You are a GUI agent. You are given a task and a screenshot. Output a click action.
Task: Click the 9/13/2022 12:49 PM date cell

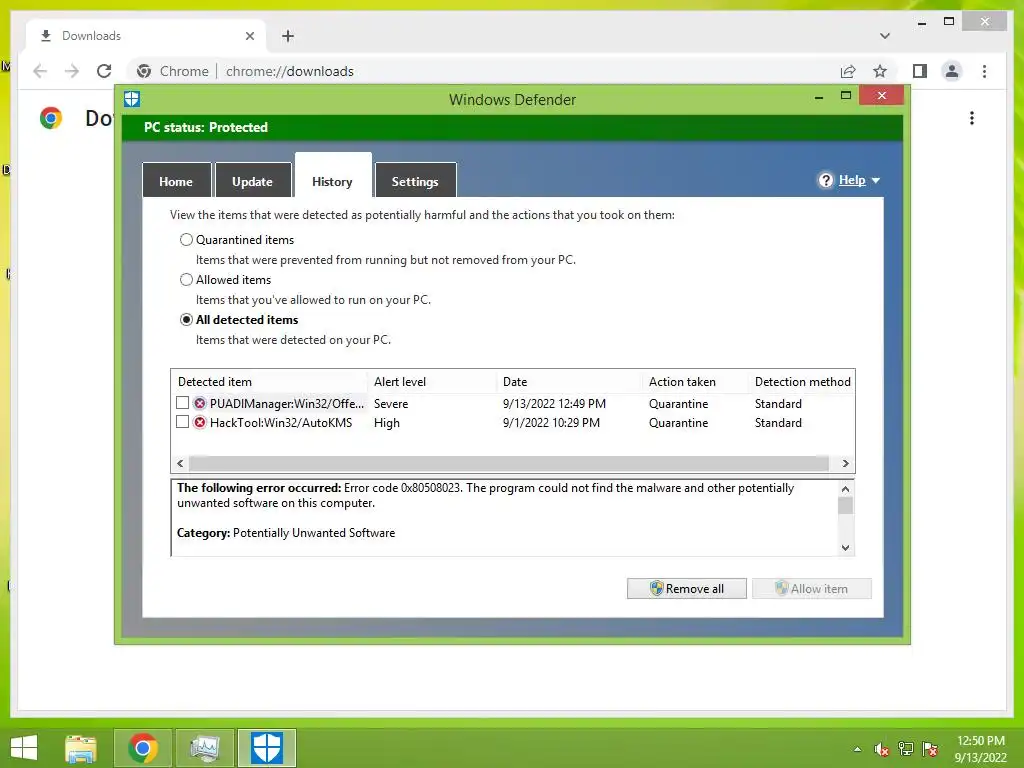click(554, 404)
